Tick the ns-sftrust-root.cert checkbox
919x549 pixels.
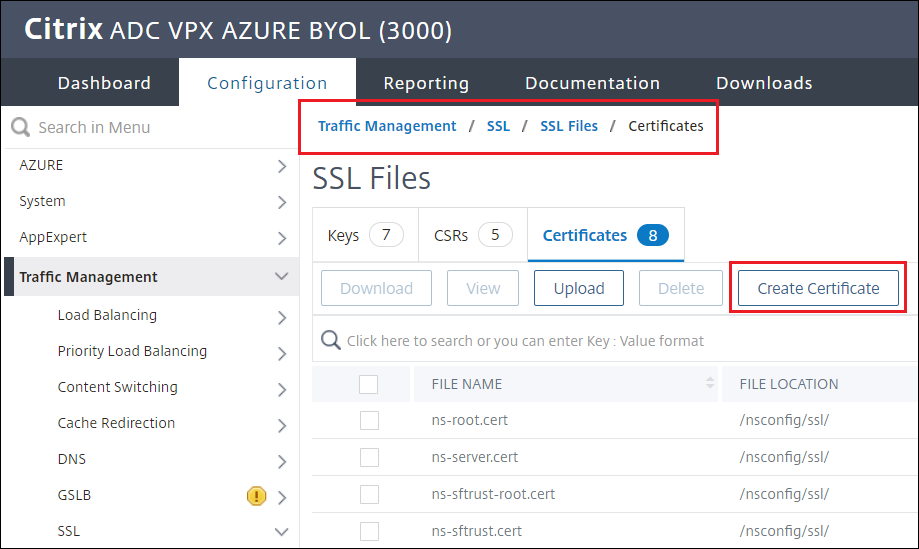coord(369,494)
